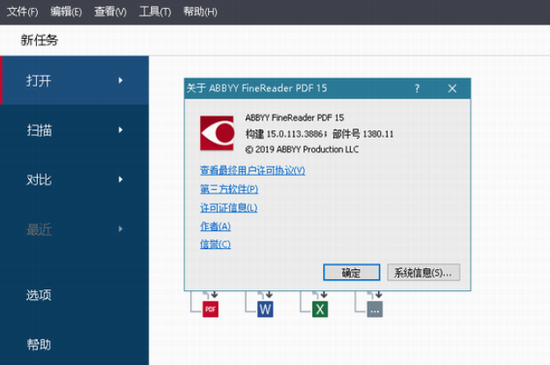The width and height of the screenshot is (550, 365).
Task: Click the green Excel conversion icon
Action: 320,309
